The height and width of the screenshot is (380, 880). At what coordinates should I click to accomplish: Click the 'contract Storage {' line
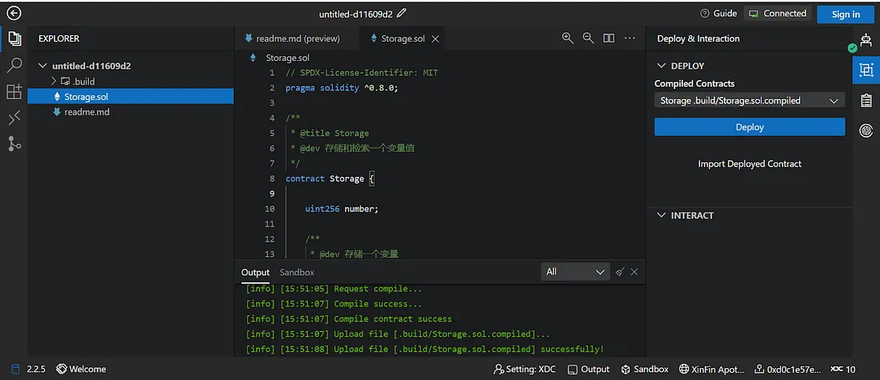(x=329, y=178)
